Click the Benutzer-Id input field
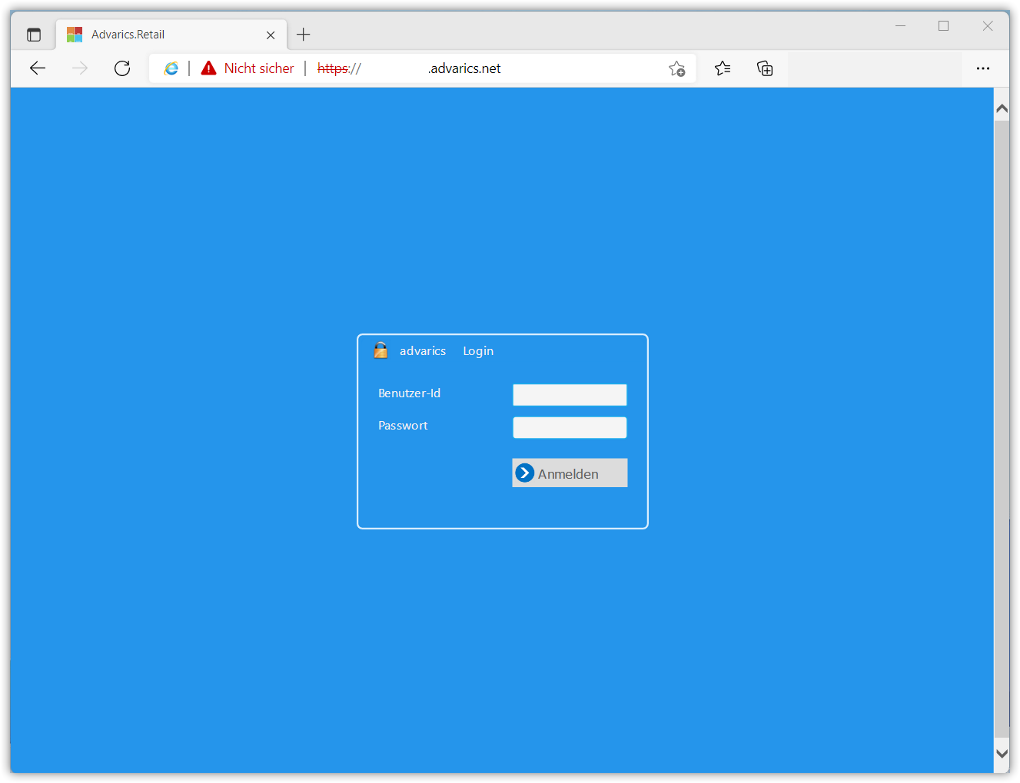 [570, 395]
